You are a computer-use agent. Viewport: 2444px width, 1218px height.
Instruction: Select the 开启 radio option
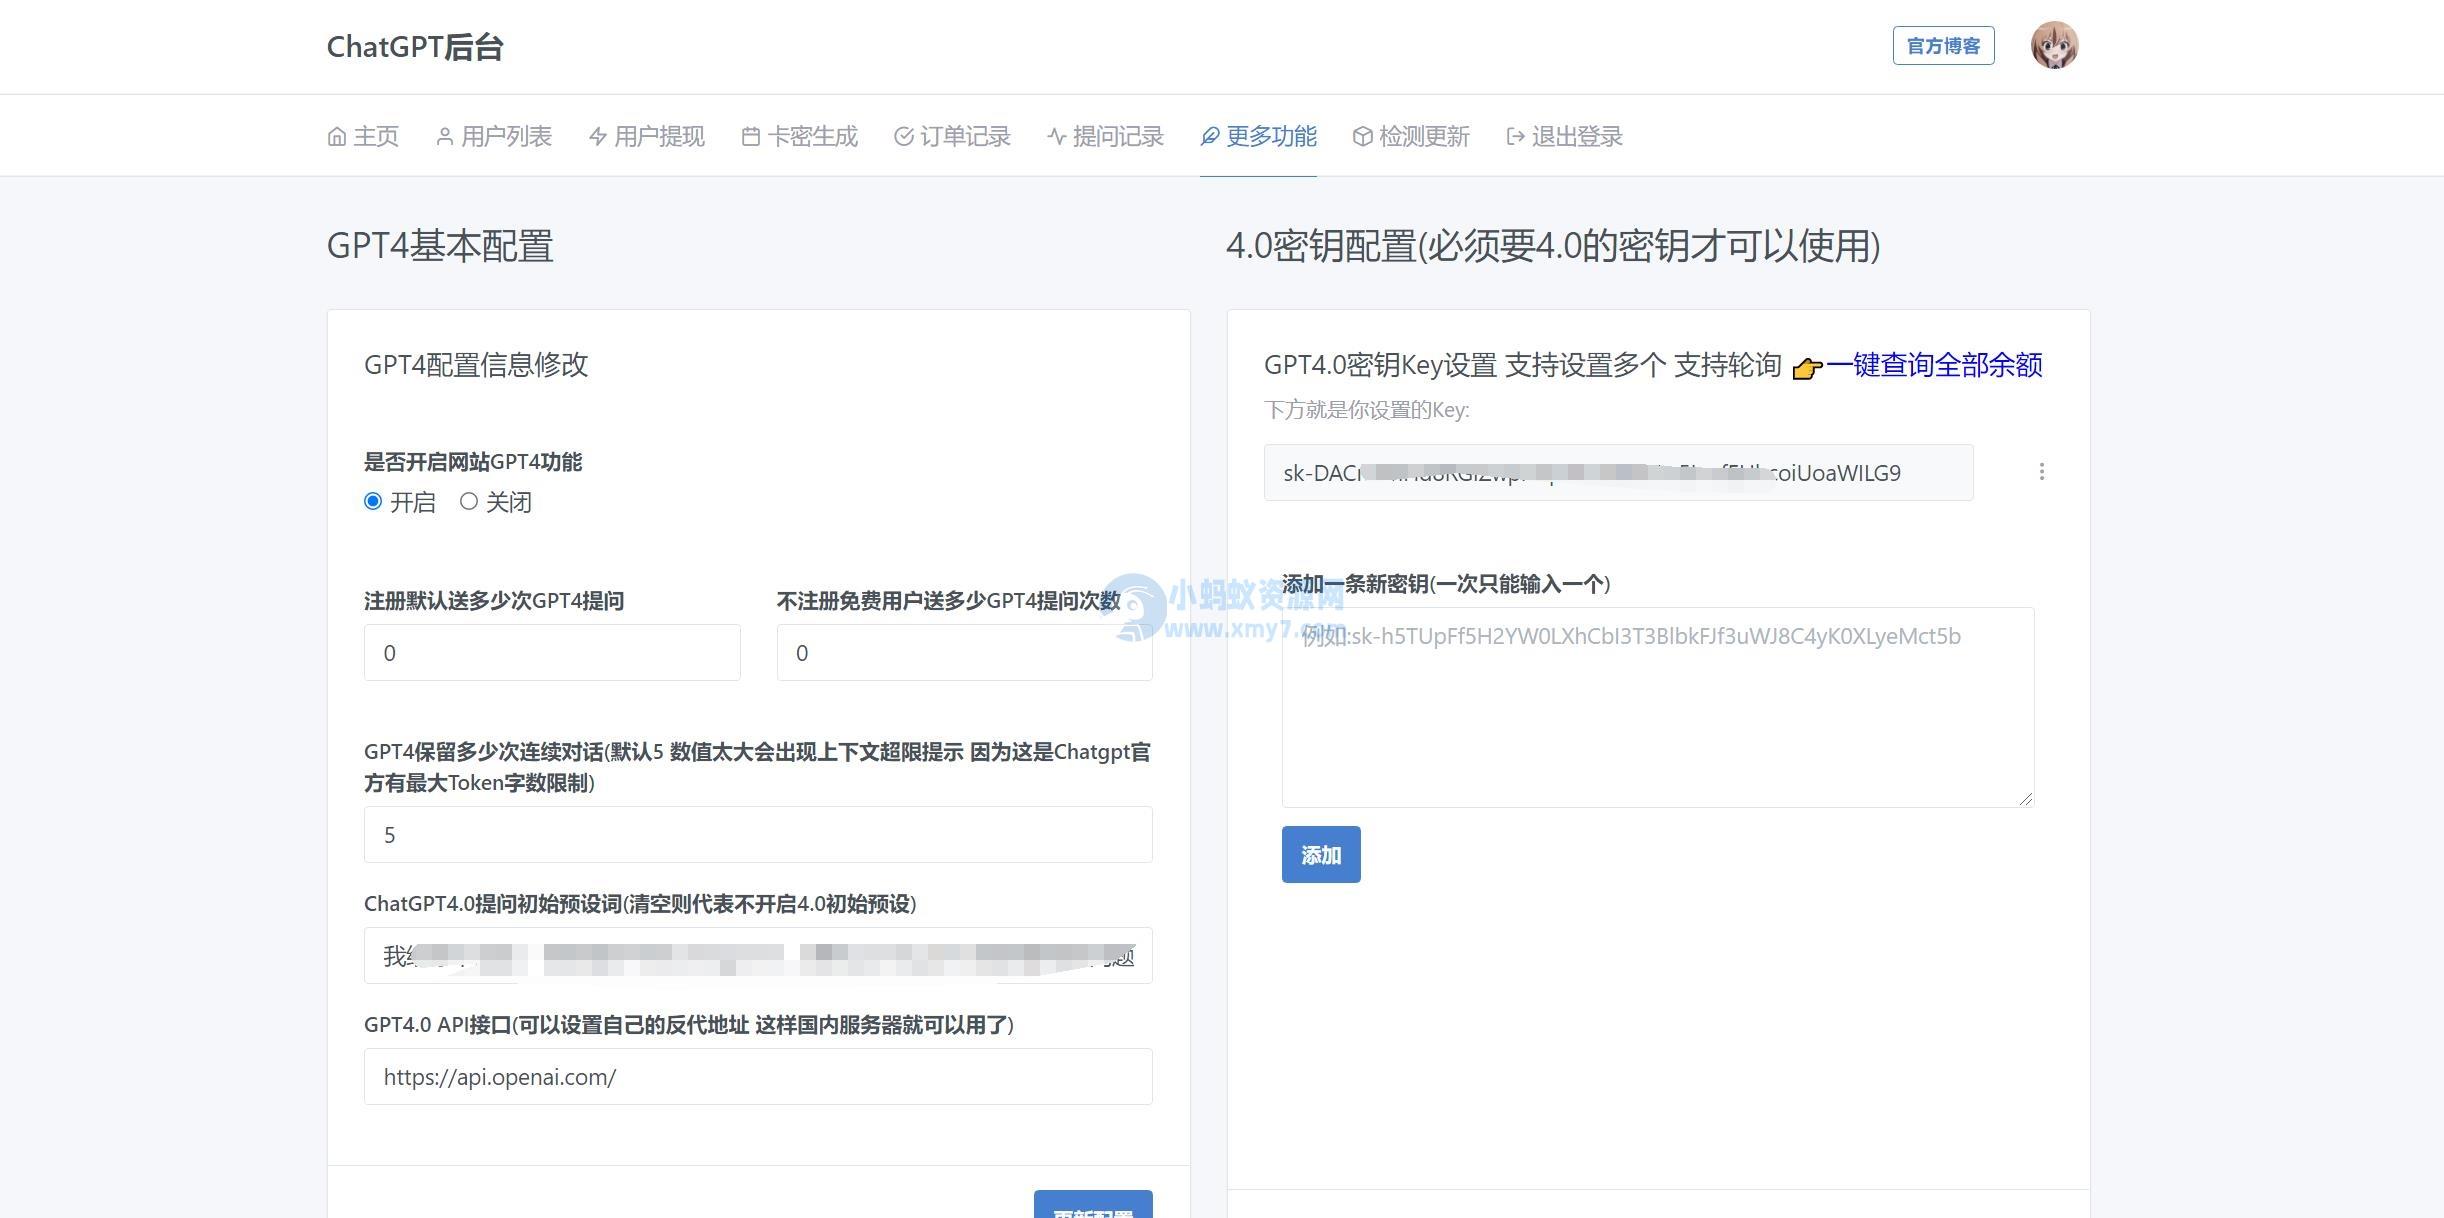pyautogui.click(x=373, y=501)
